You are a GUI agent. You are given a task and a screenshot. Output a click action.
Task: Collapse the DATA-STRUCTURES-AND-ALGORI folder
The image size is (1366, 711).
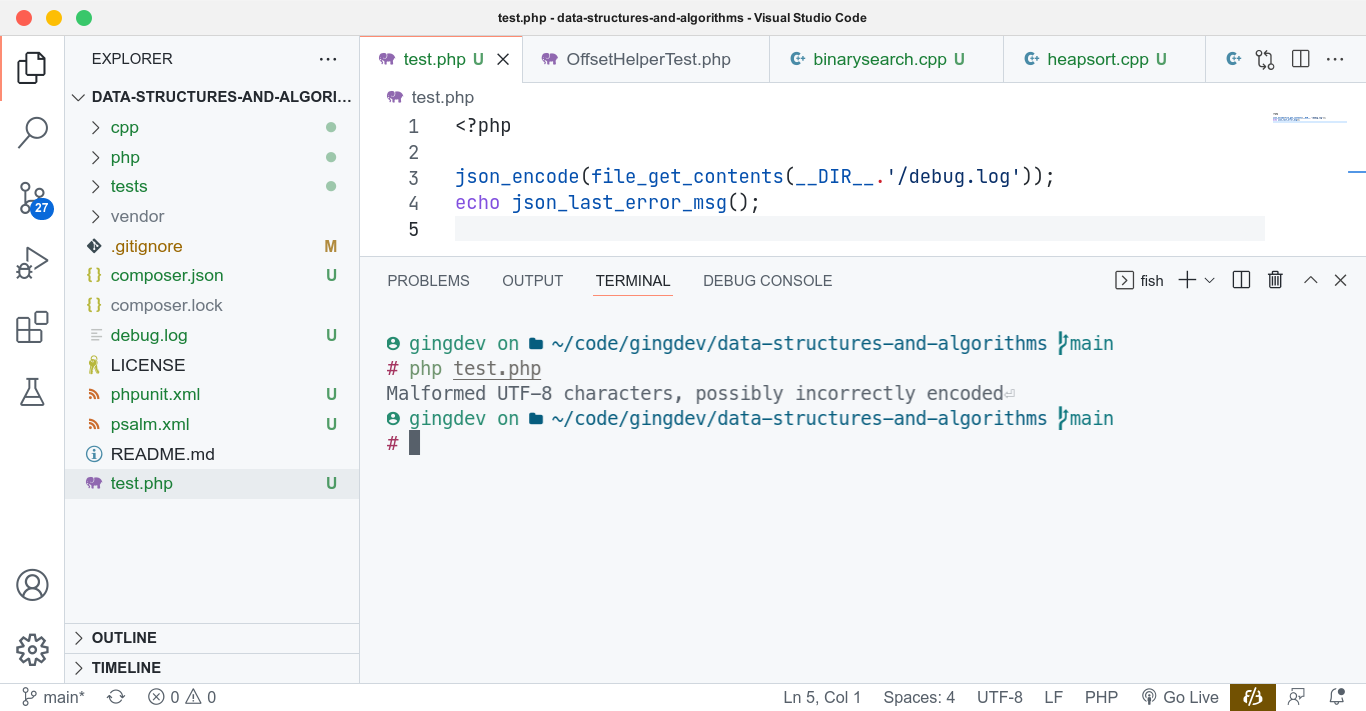pos(78,97)
